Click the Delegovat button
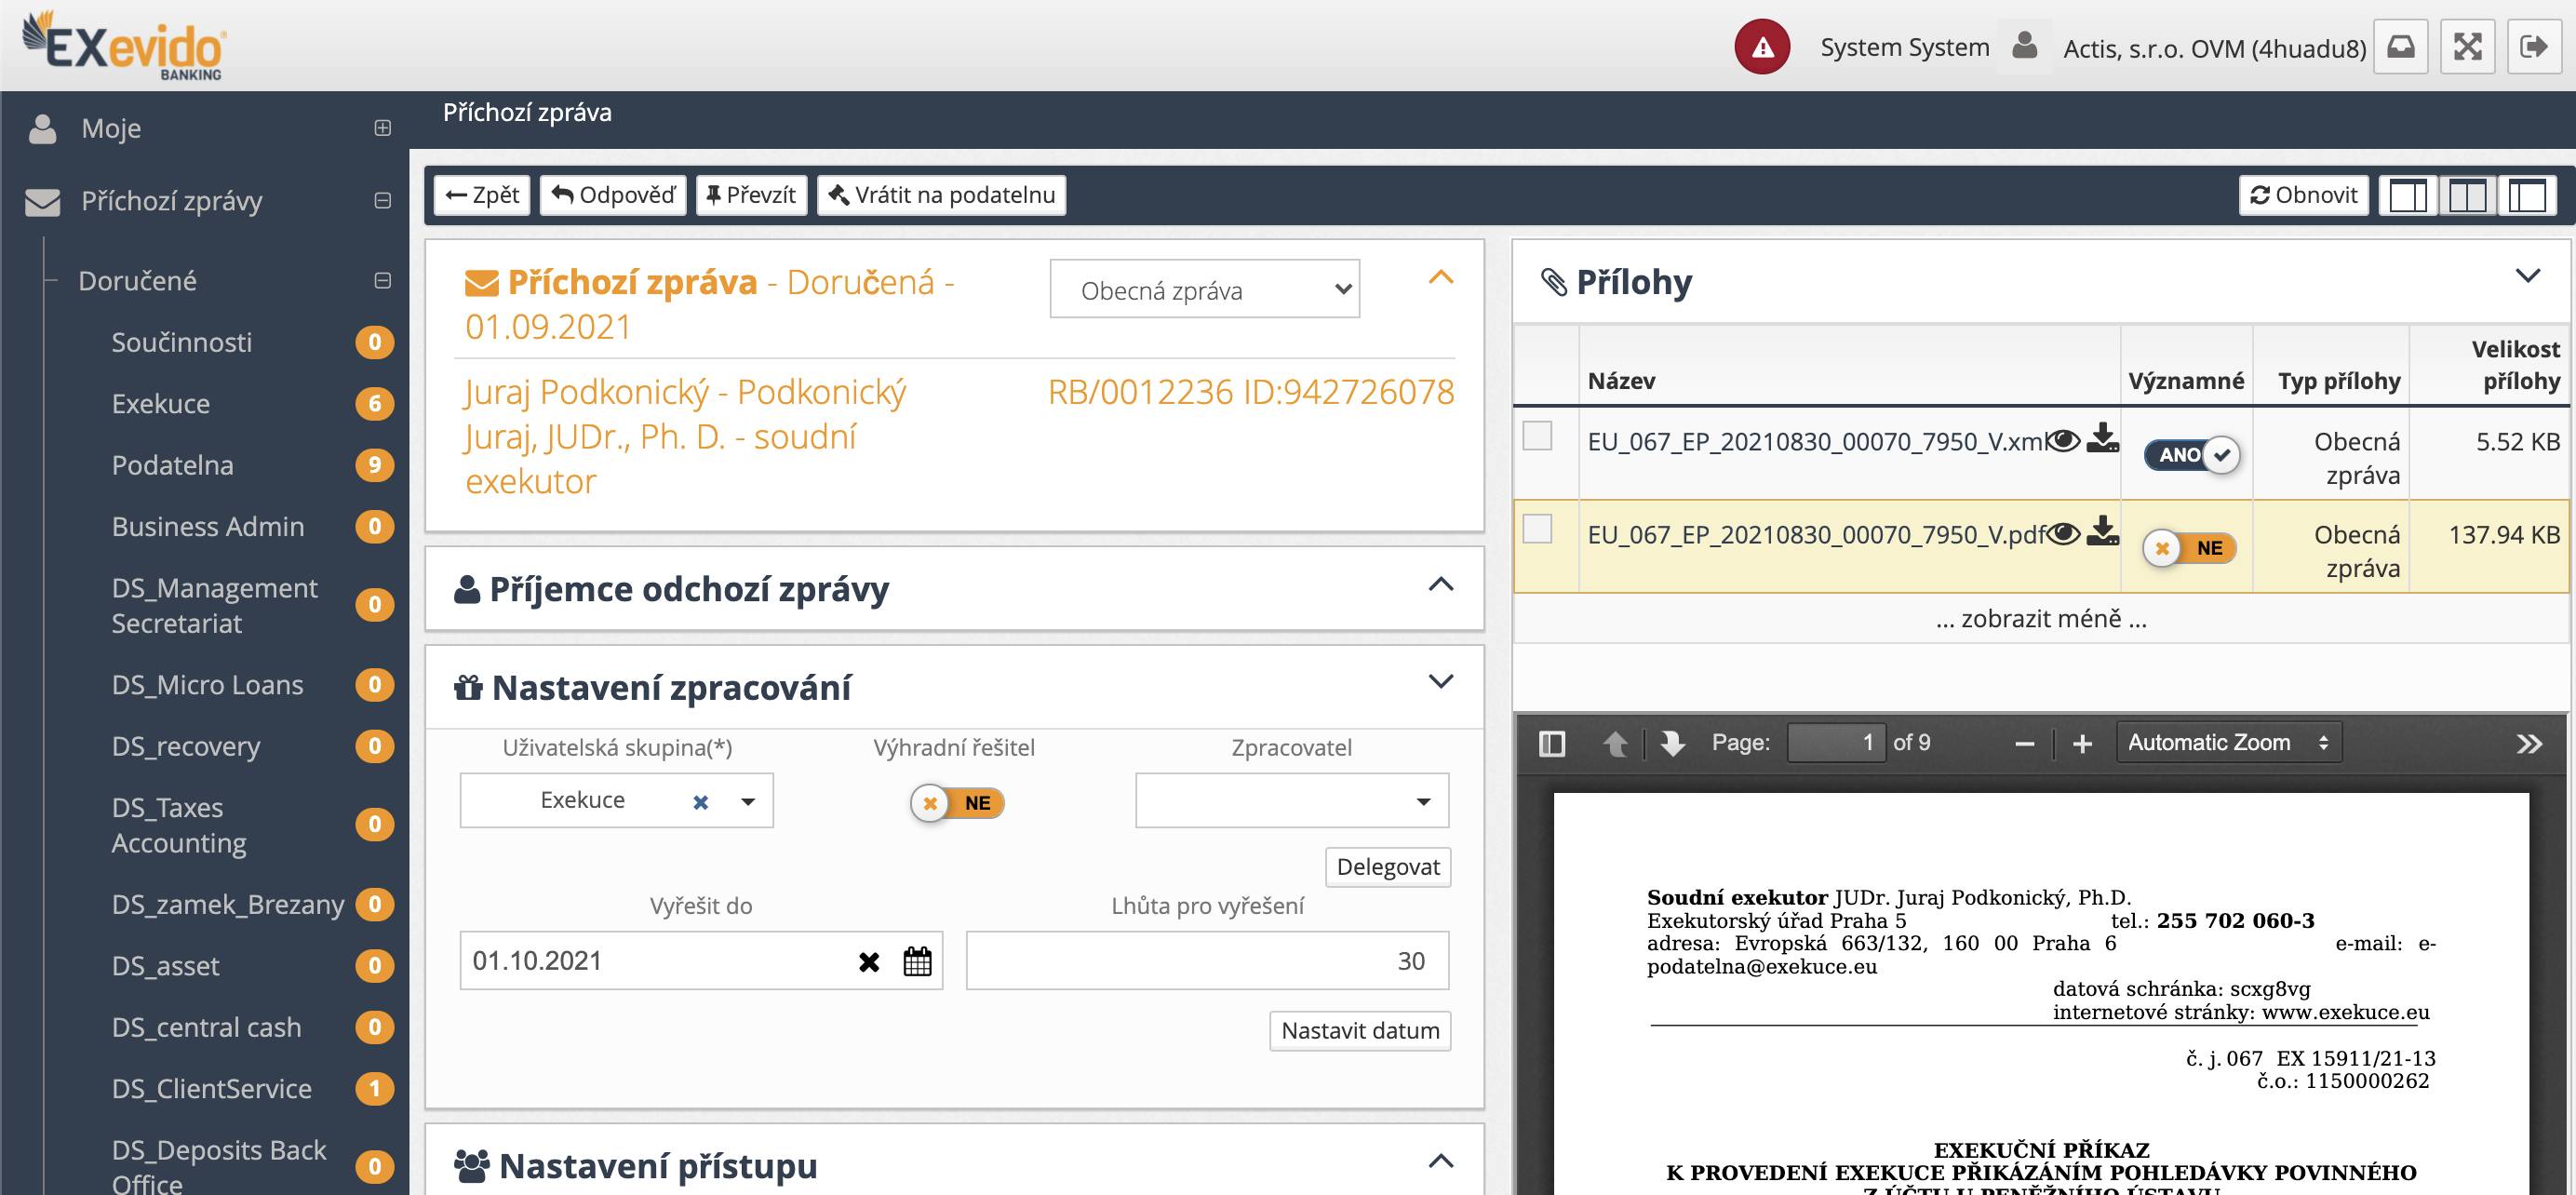Viewport: 2576px width, 1195px height. tap(1388, 867)
